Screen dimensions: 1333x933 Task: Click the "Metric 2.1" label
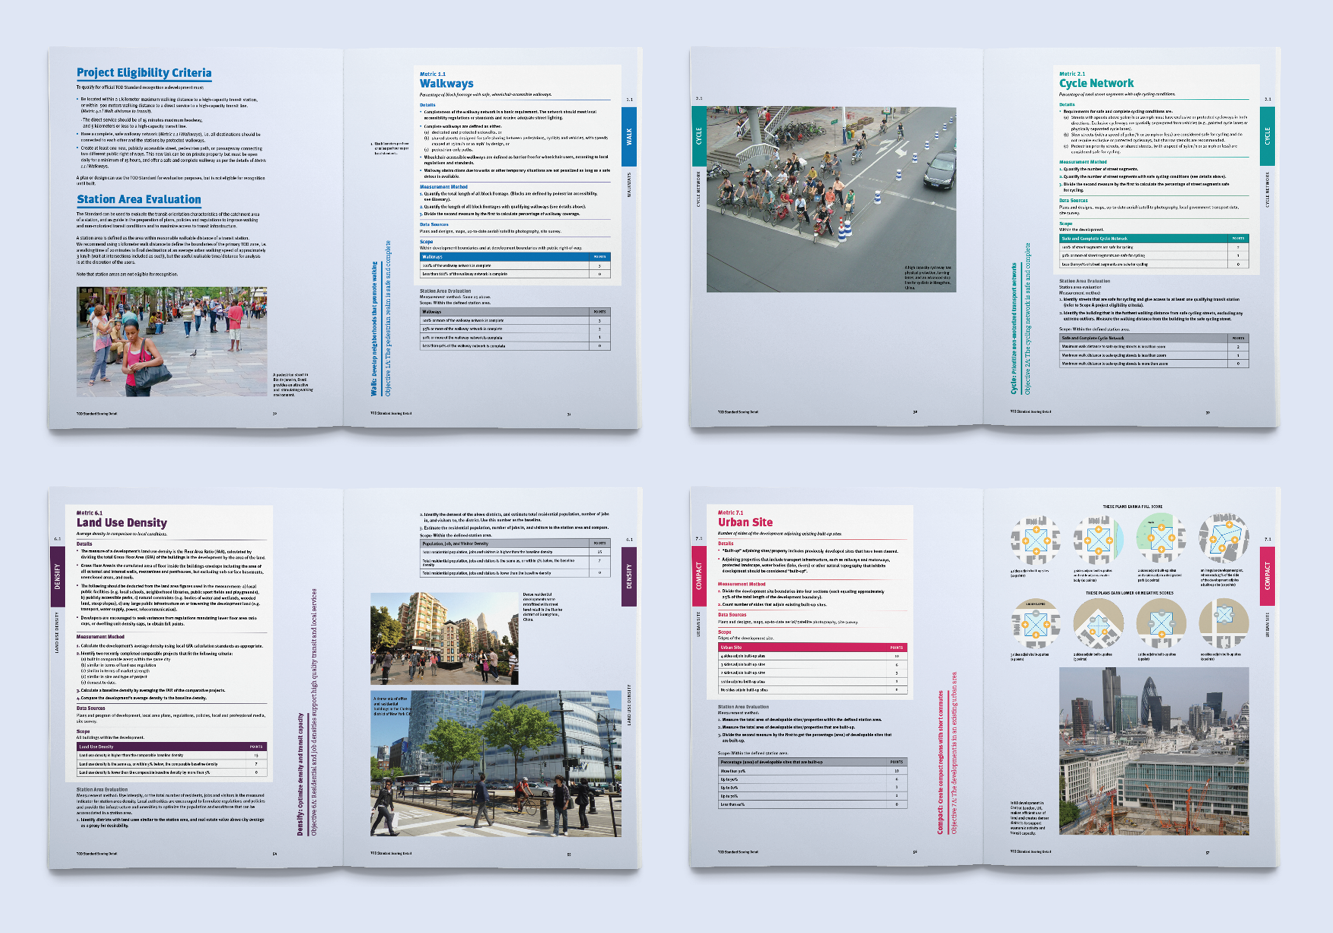tap(1072, 73)
